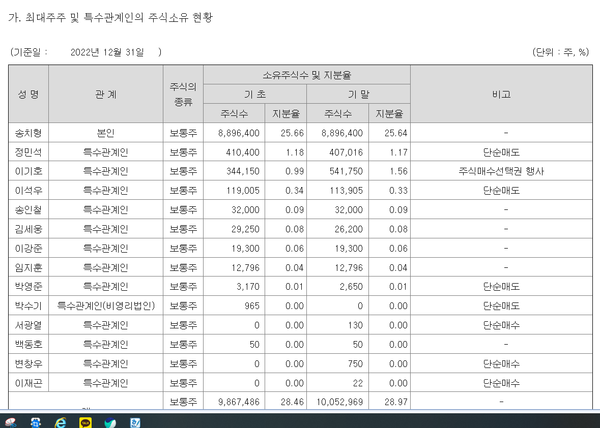This screenshot has width=600, height=428.
Task: Select the name 서광열
Action: (28, 325)
